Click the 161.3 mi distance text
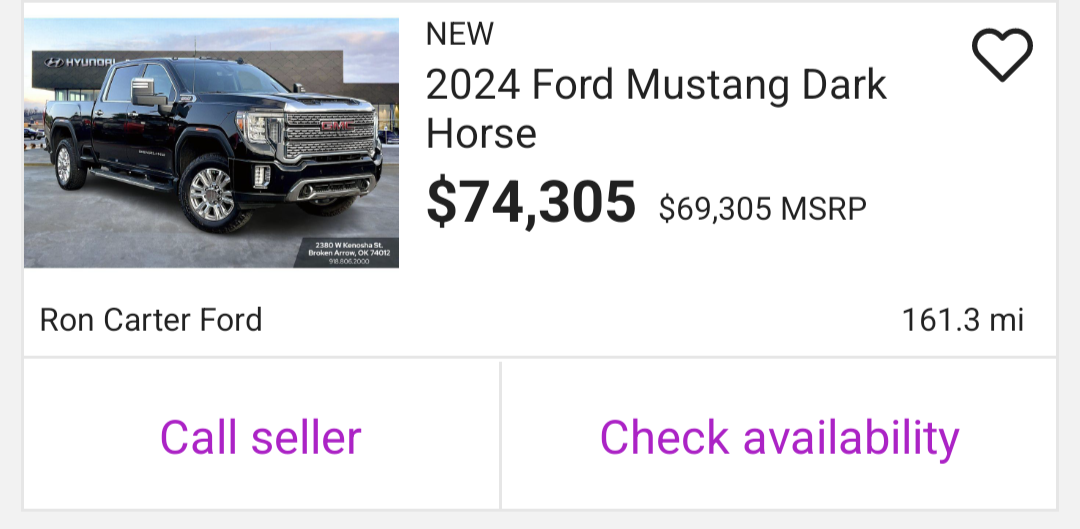This screenshot has width=1080, height=529. [962, 320]
